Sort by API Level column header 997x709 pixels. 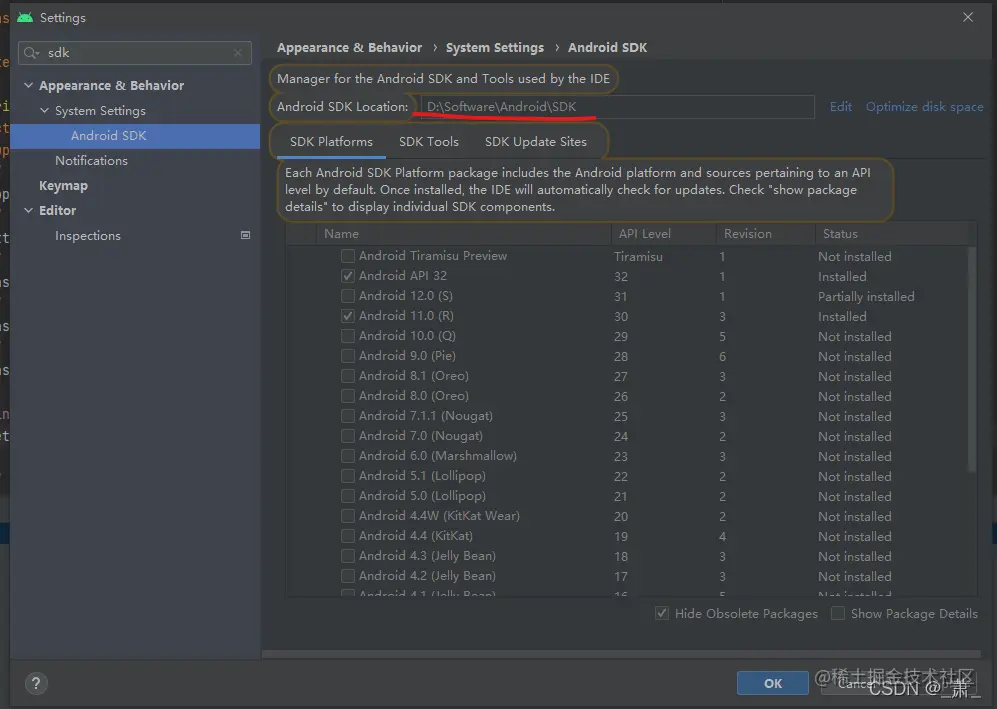pos(645,234)
